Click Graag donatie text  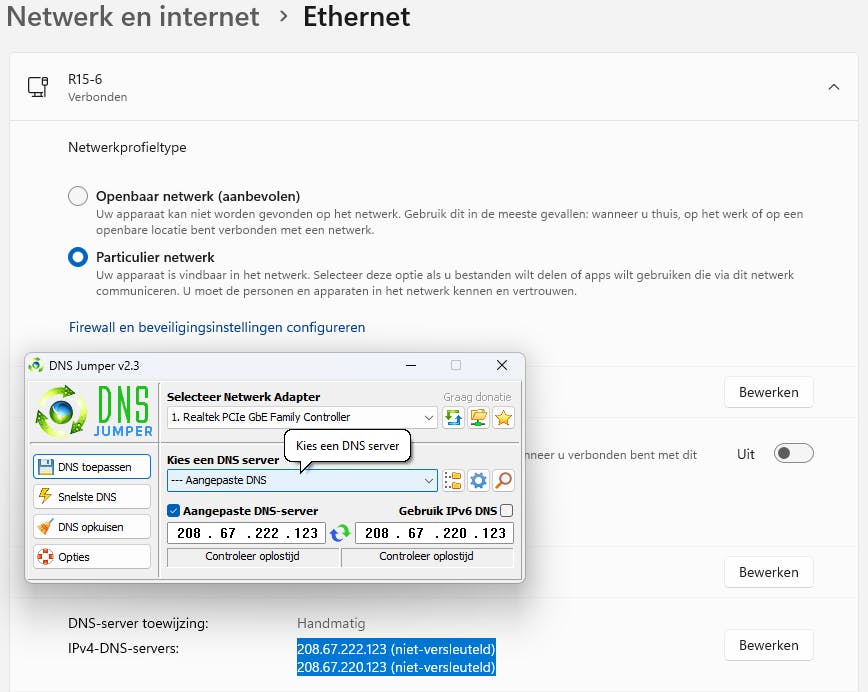[477, 397]
